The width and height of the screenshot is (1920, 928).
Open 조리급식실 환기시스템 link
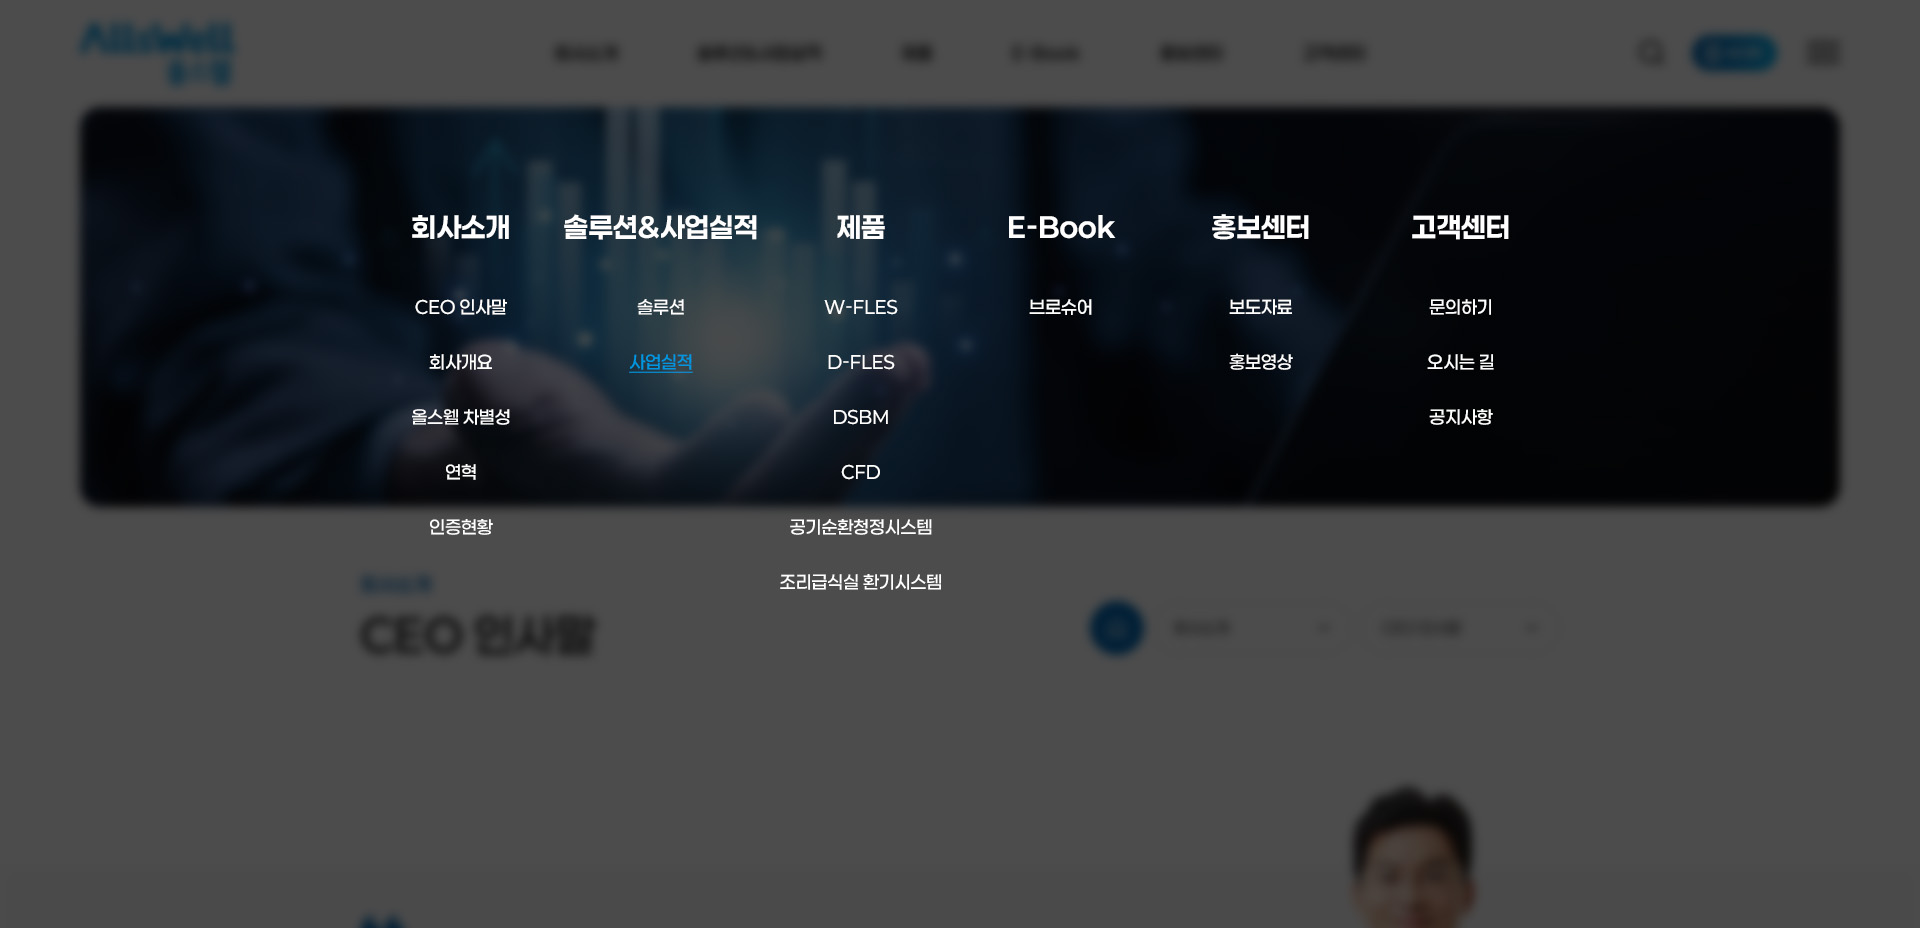(x=860, y=582)
